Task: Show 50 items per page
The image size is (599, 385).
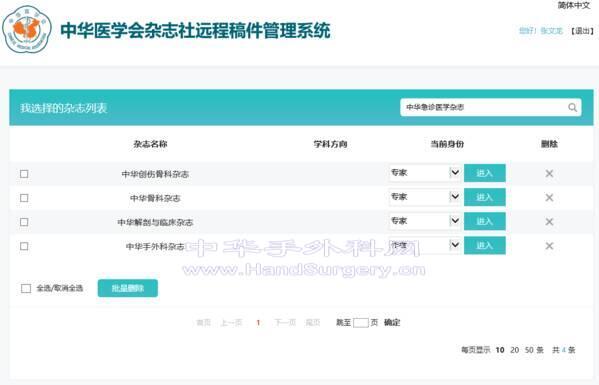Action: [x=529, y=350]
